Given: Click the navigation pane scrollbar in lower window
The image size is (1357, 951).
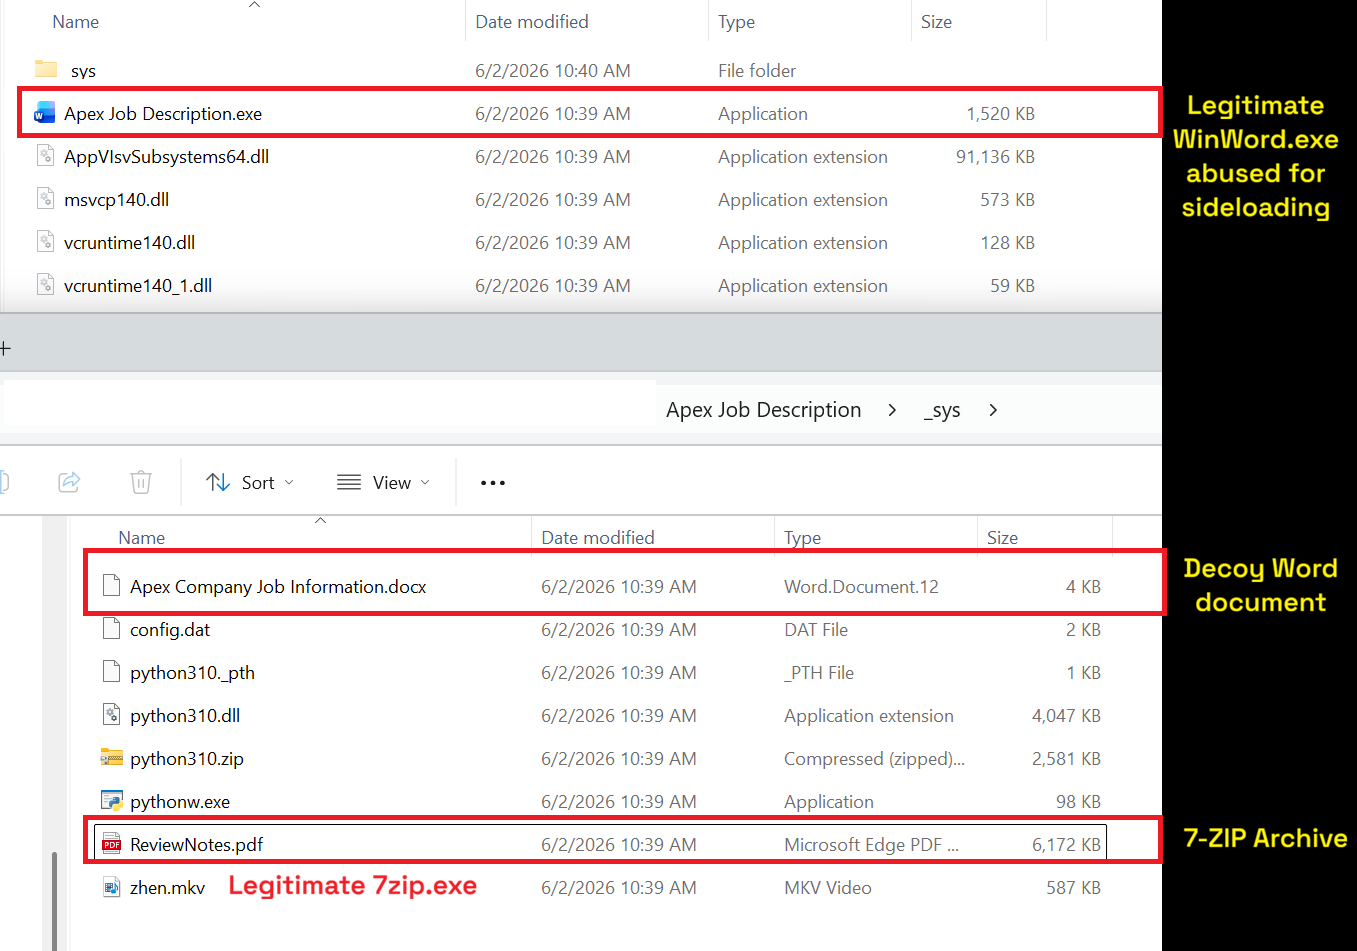Looking at the screenshot, I should point(54,900).
